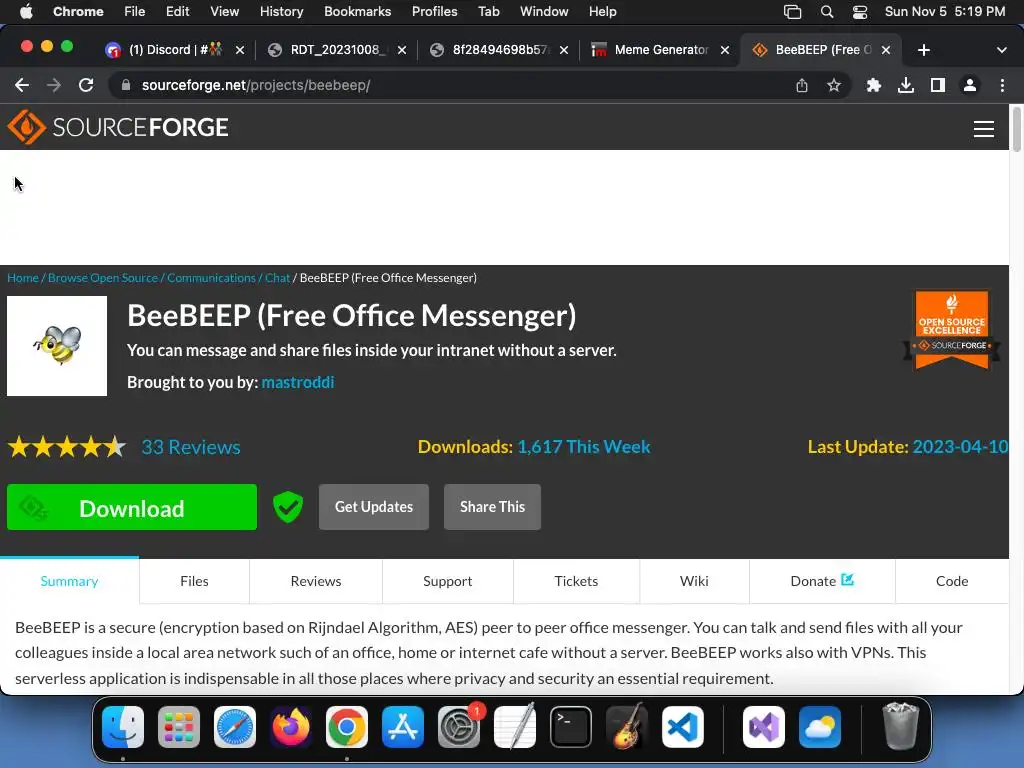This screenshot has width=1024, height=768.
Task: Open the Profiles menu
Action: pyautogui.click(x=434, y=12)
